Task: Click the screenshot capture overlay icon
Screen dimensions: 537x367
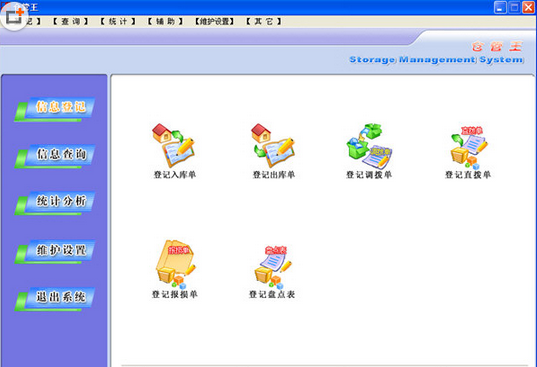Action: coord(14,16)
